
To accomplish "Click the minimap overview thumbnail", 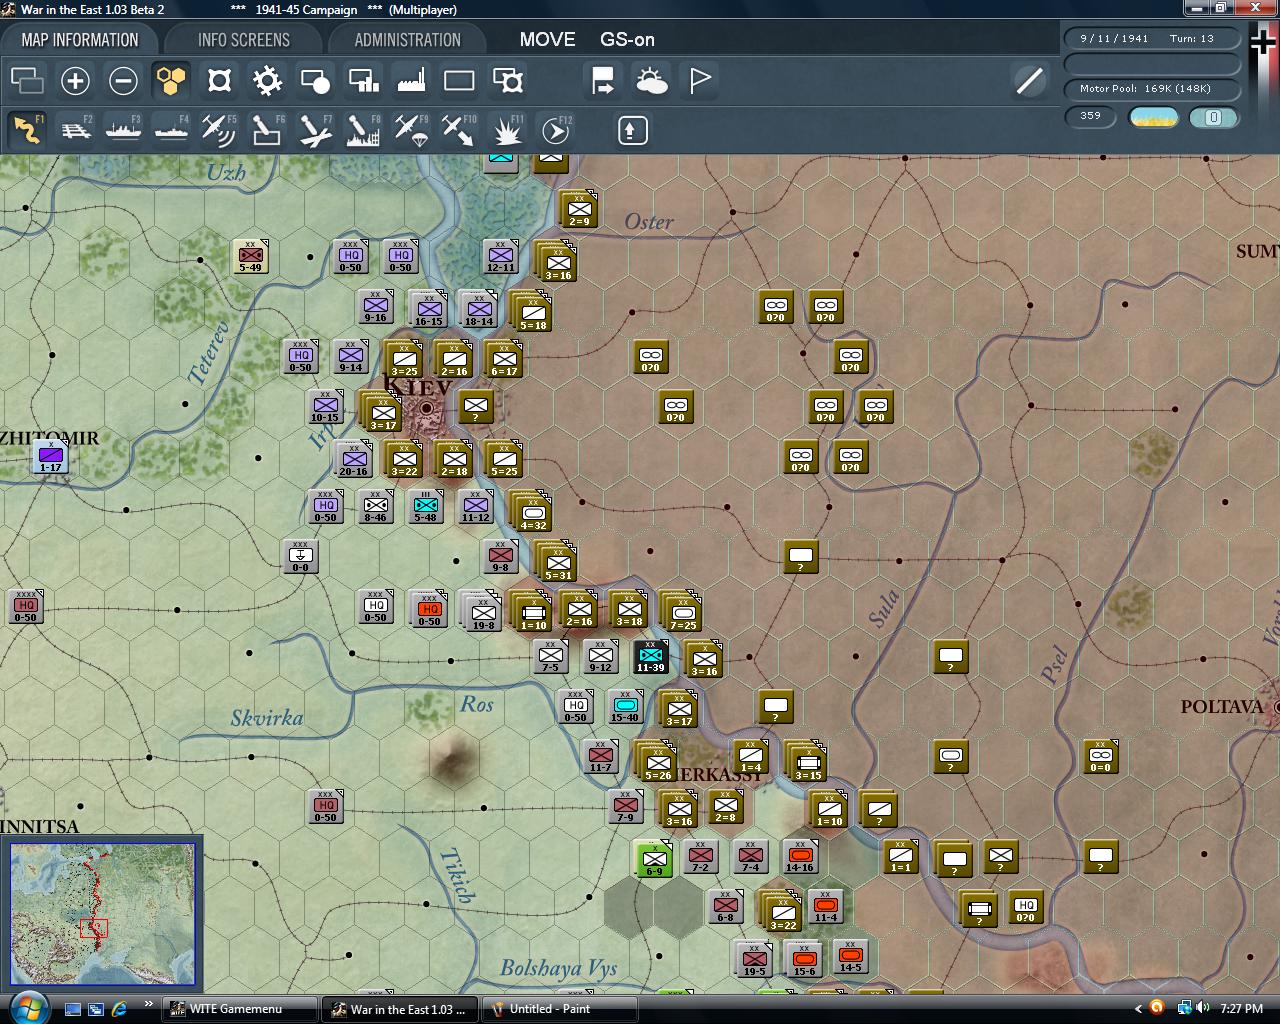I will pos(103,914).
